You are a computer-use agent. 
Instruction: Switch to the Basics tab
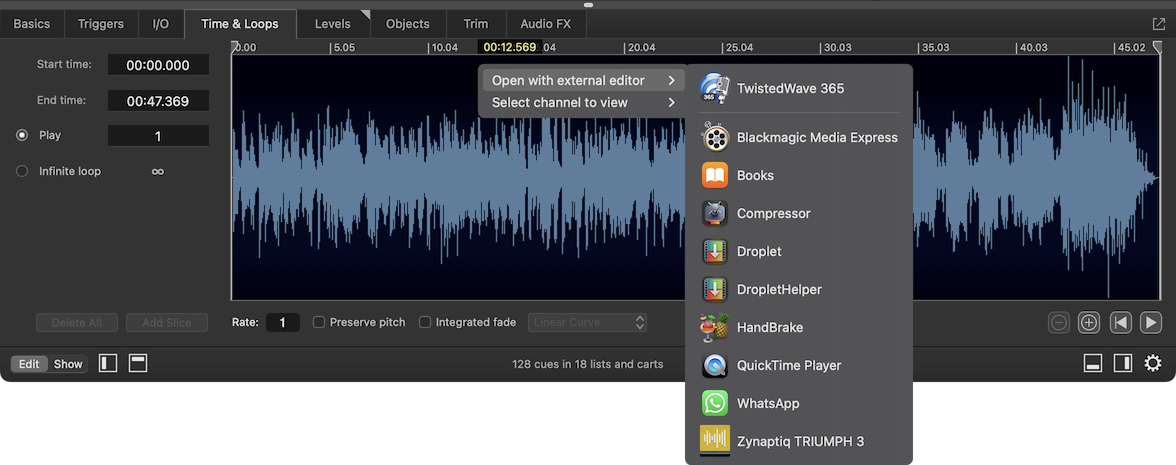coord(32,24)
